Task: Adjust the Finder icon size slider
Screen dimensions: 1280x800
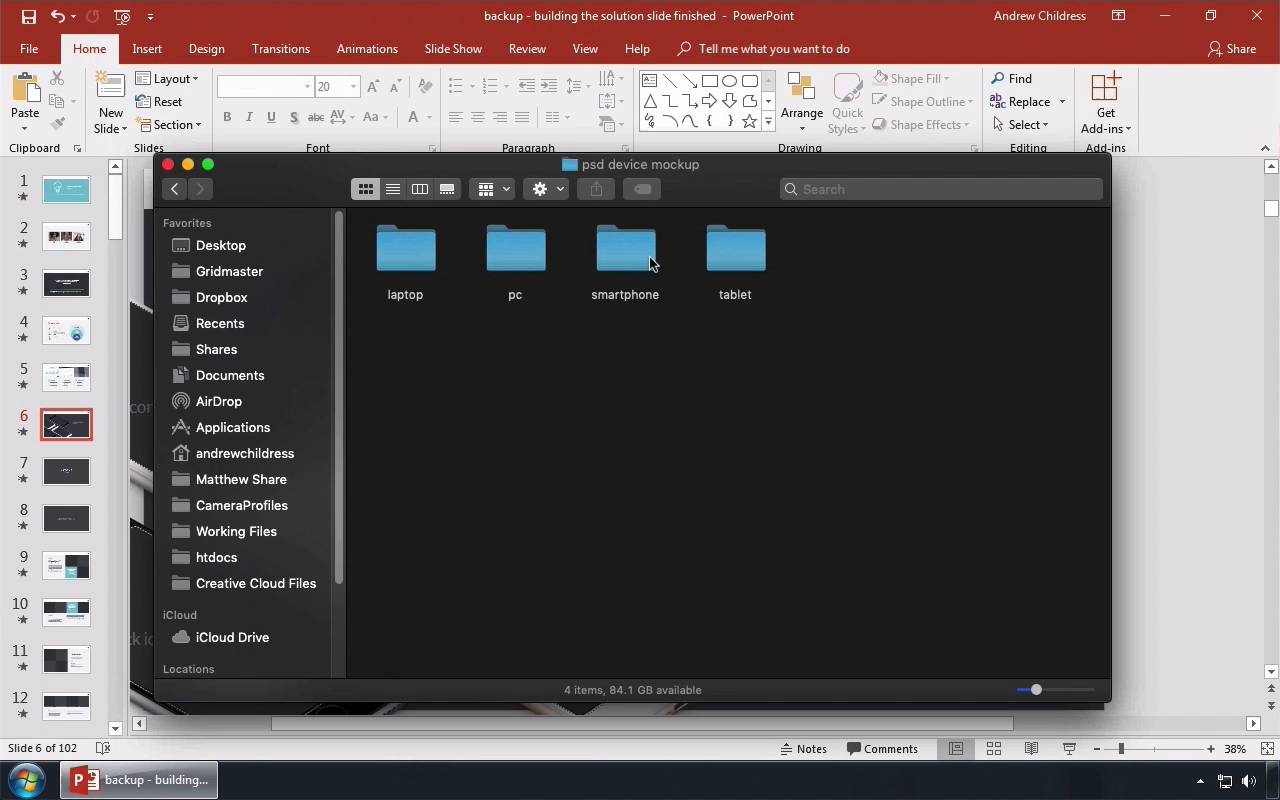Action: [1036, 690]
